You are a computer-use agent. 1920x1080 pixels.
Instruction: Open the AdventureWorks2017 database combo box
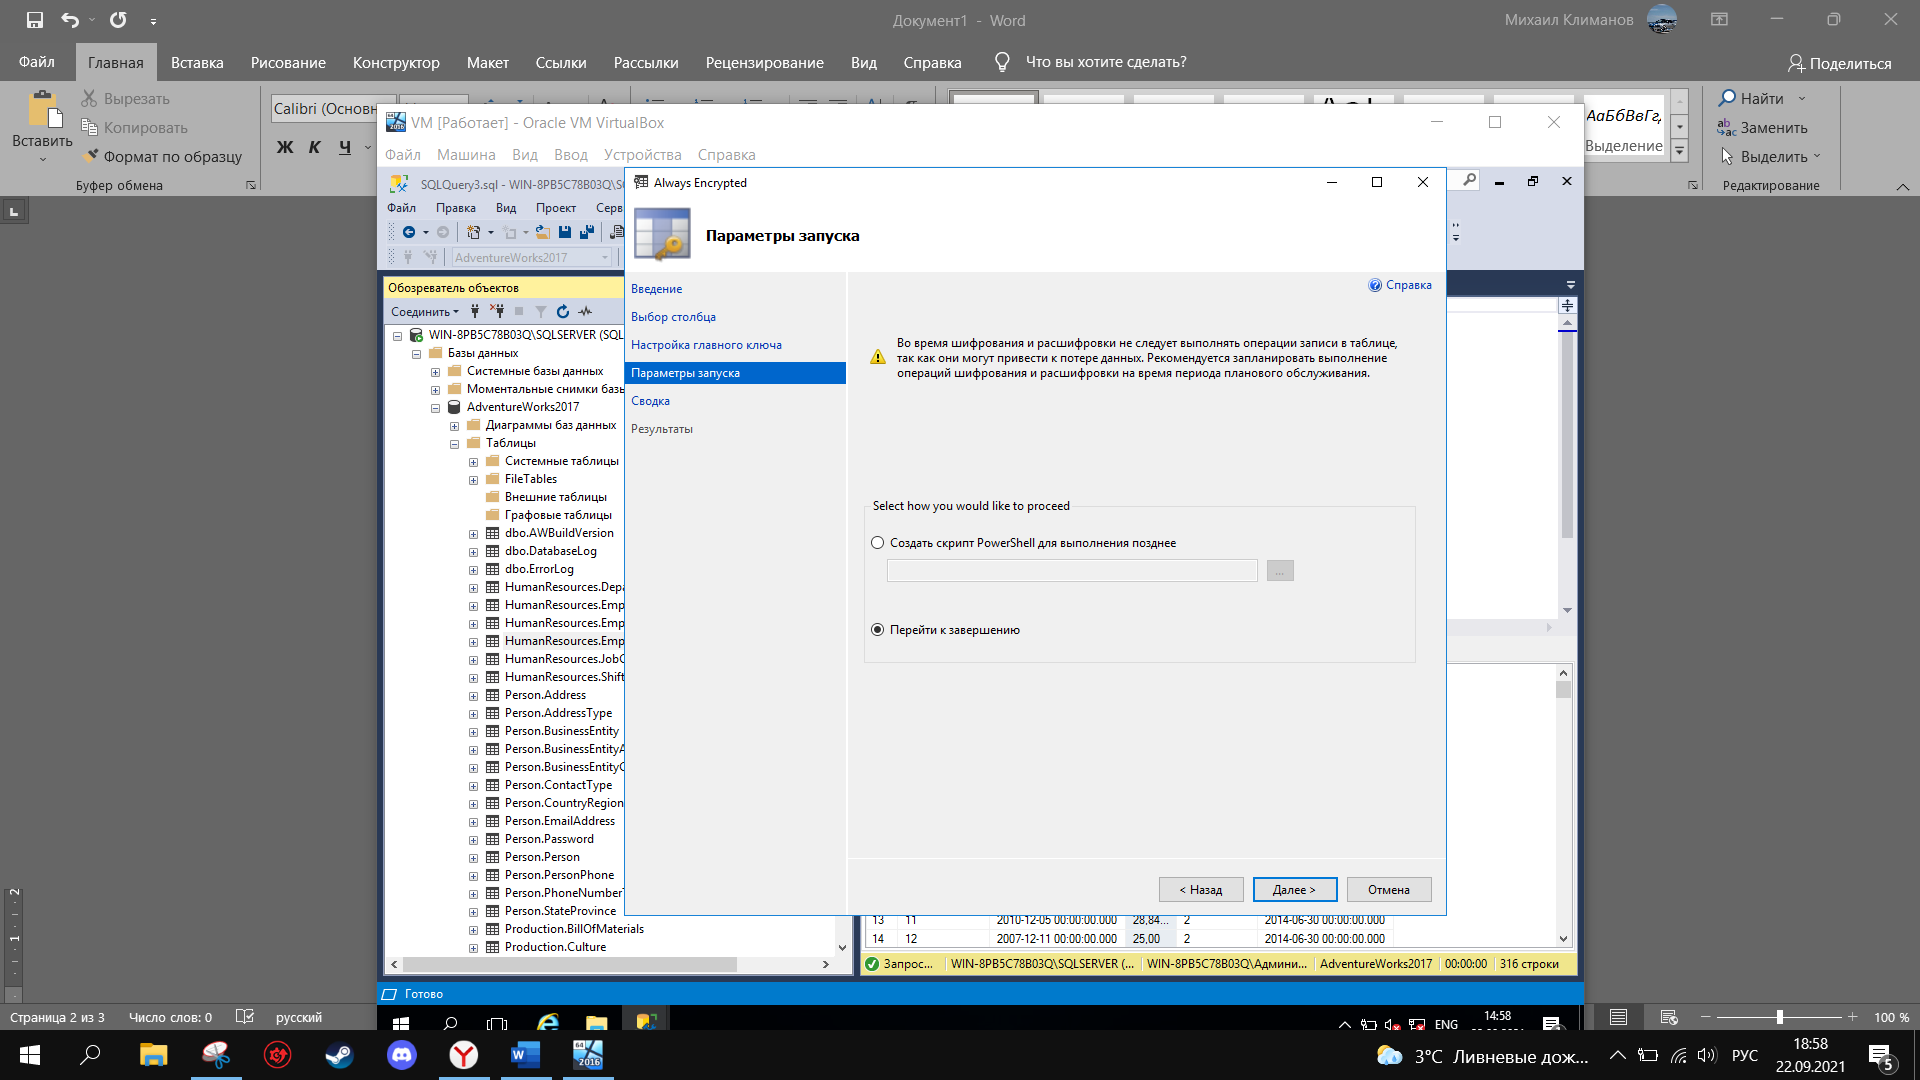pyautogui.click(x=532, y=258)
